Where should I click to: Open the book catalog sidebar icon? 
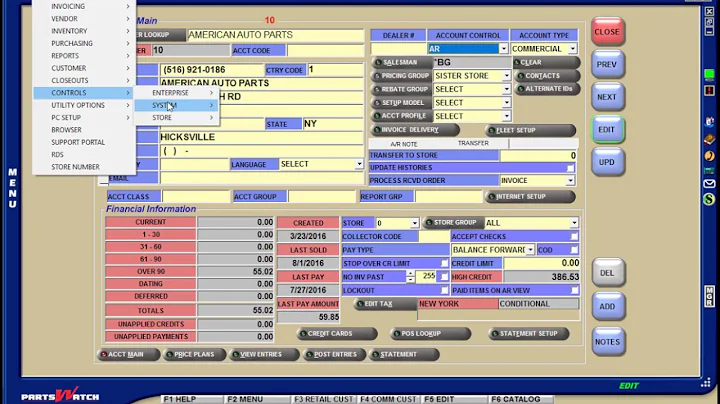coord(709,140)
